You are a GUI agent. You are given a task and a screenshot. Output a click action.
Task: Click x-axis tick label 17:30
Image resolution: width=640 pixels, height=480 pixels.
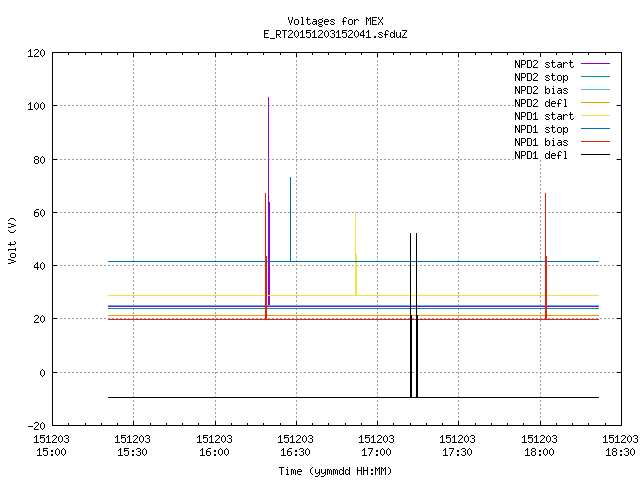(x=458, y=452)
